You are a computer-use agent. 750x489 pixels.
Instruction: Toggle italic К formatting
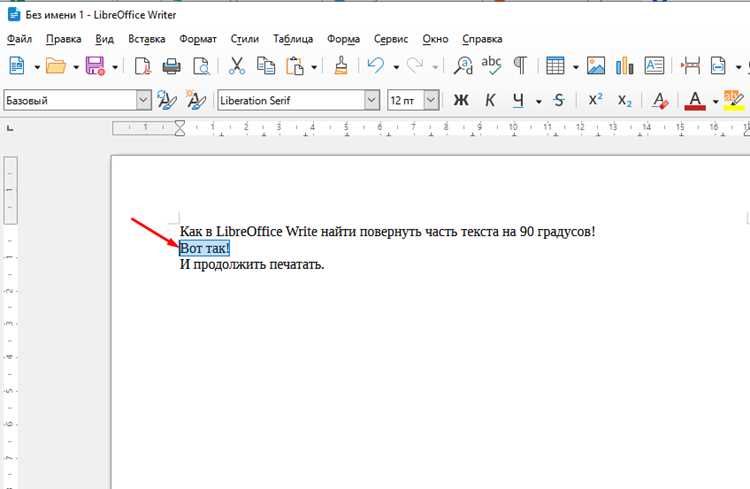coord(490,100)
